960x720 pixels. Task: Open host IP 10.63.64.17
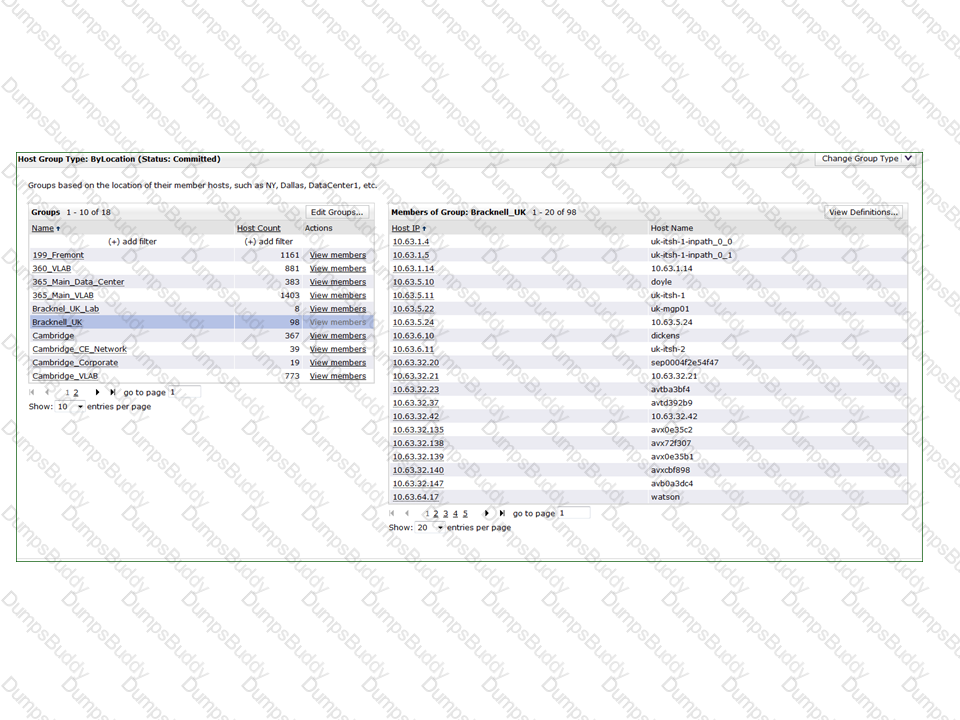(416, 498)
